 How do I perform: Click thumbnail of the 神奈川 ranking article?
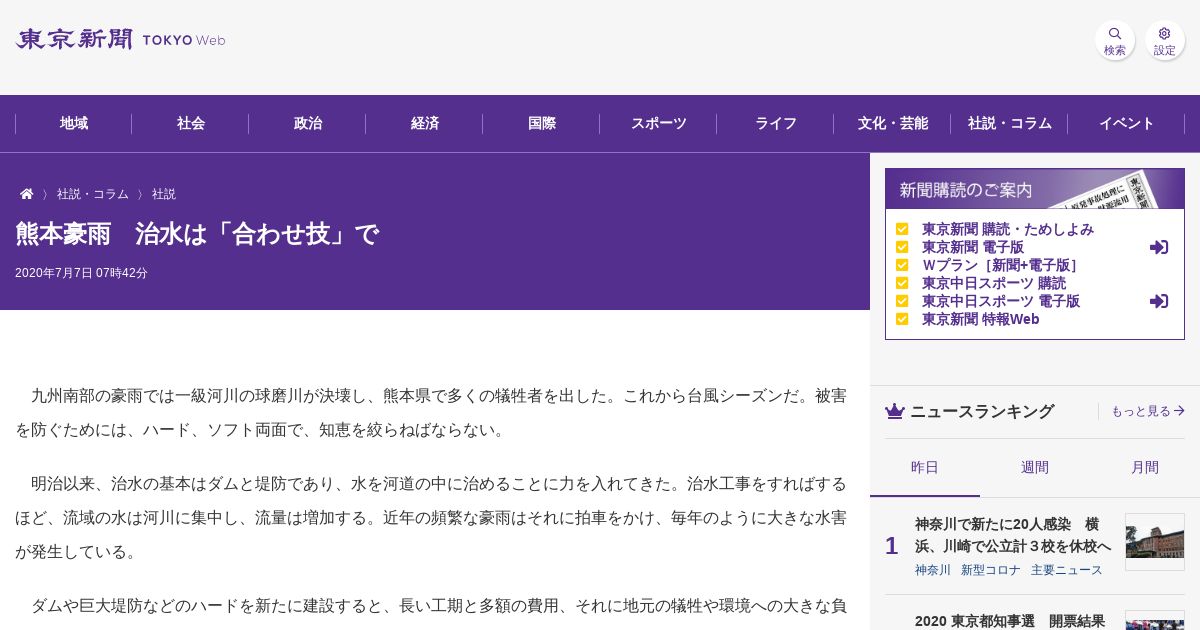(x=1155, y=542)
